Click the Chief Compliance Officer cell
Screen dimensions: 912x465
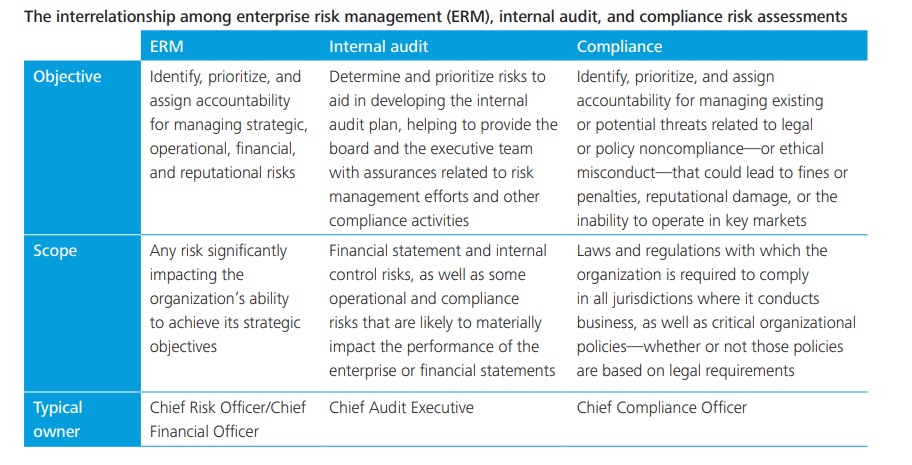(x=662, y=407)
